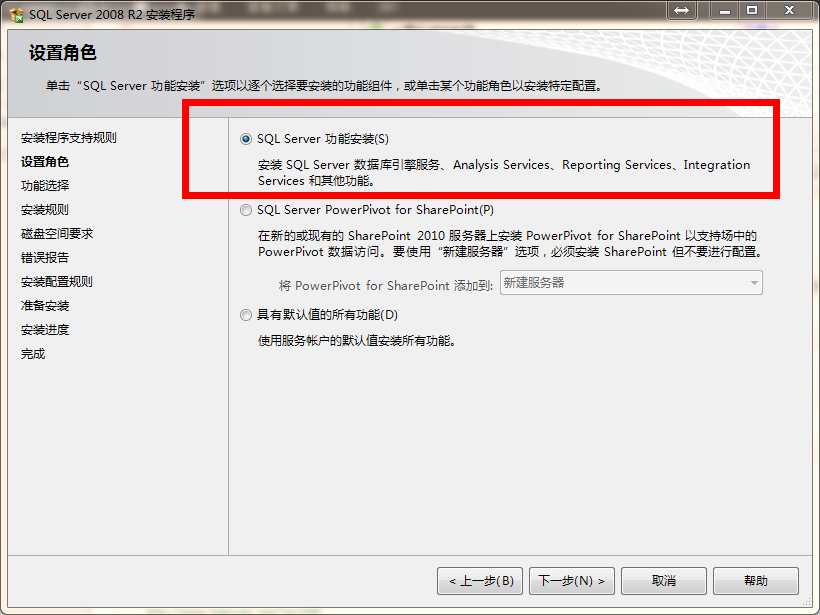
Task: Select 磁盘空间要求 in the sidebar
Action: tap(56, 234)
